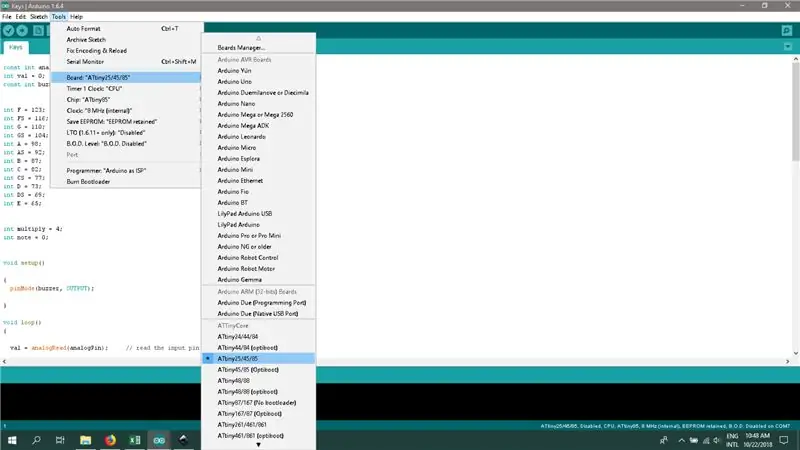Screen dimensions: 800x450
Task: Open Boards Manager... entry
Action: tap(259, 47)
